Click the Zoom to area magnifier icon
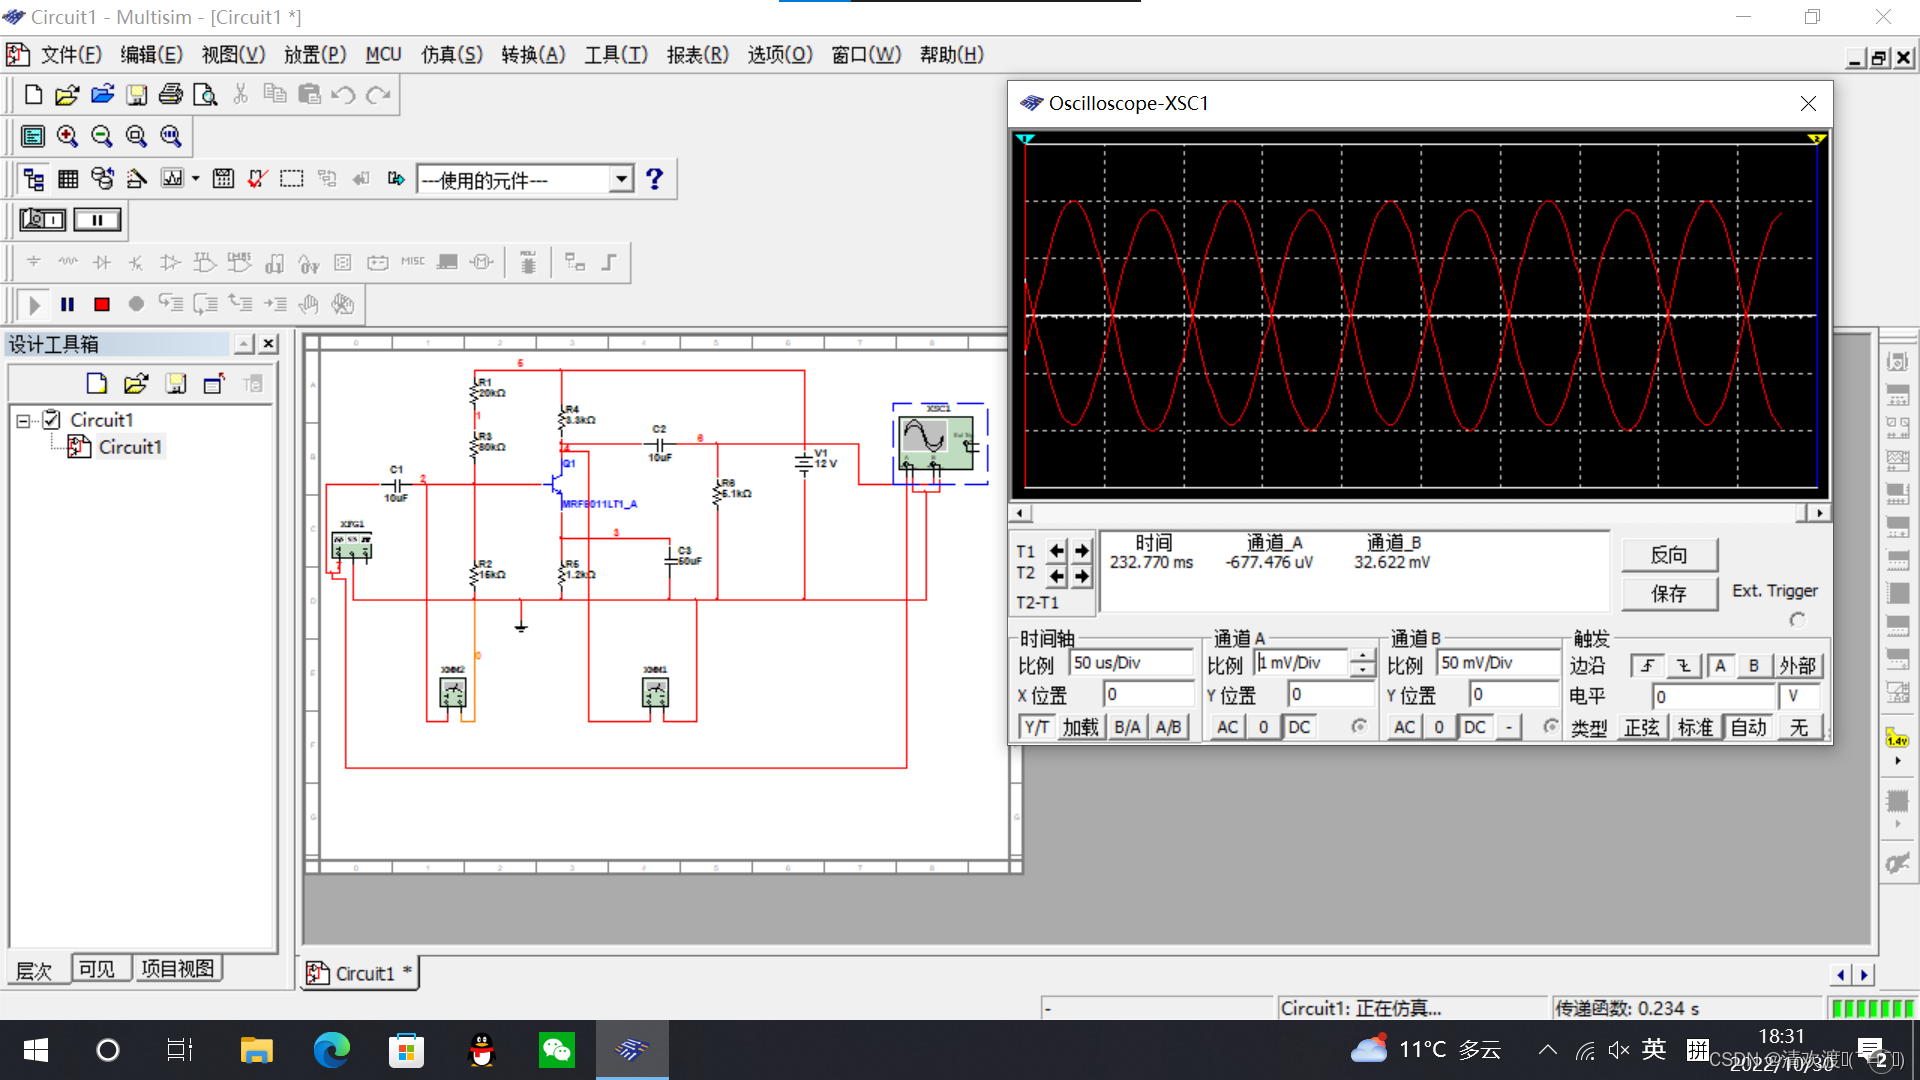Viewport: 1920px width, 1080px height. [x=136, y=136]
